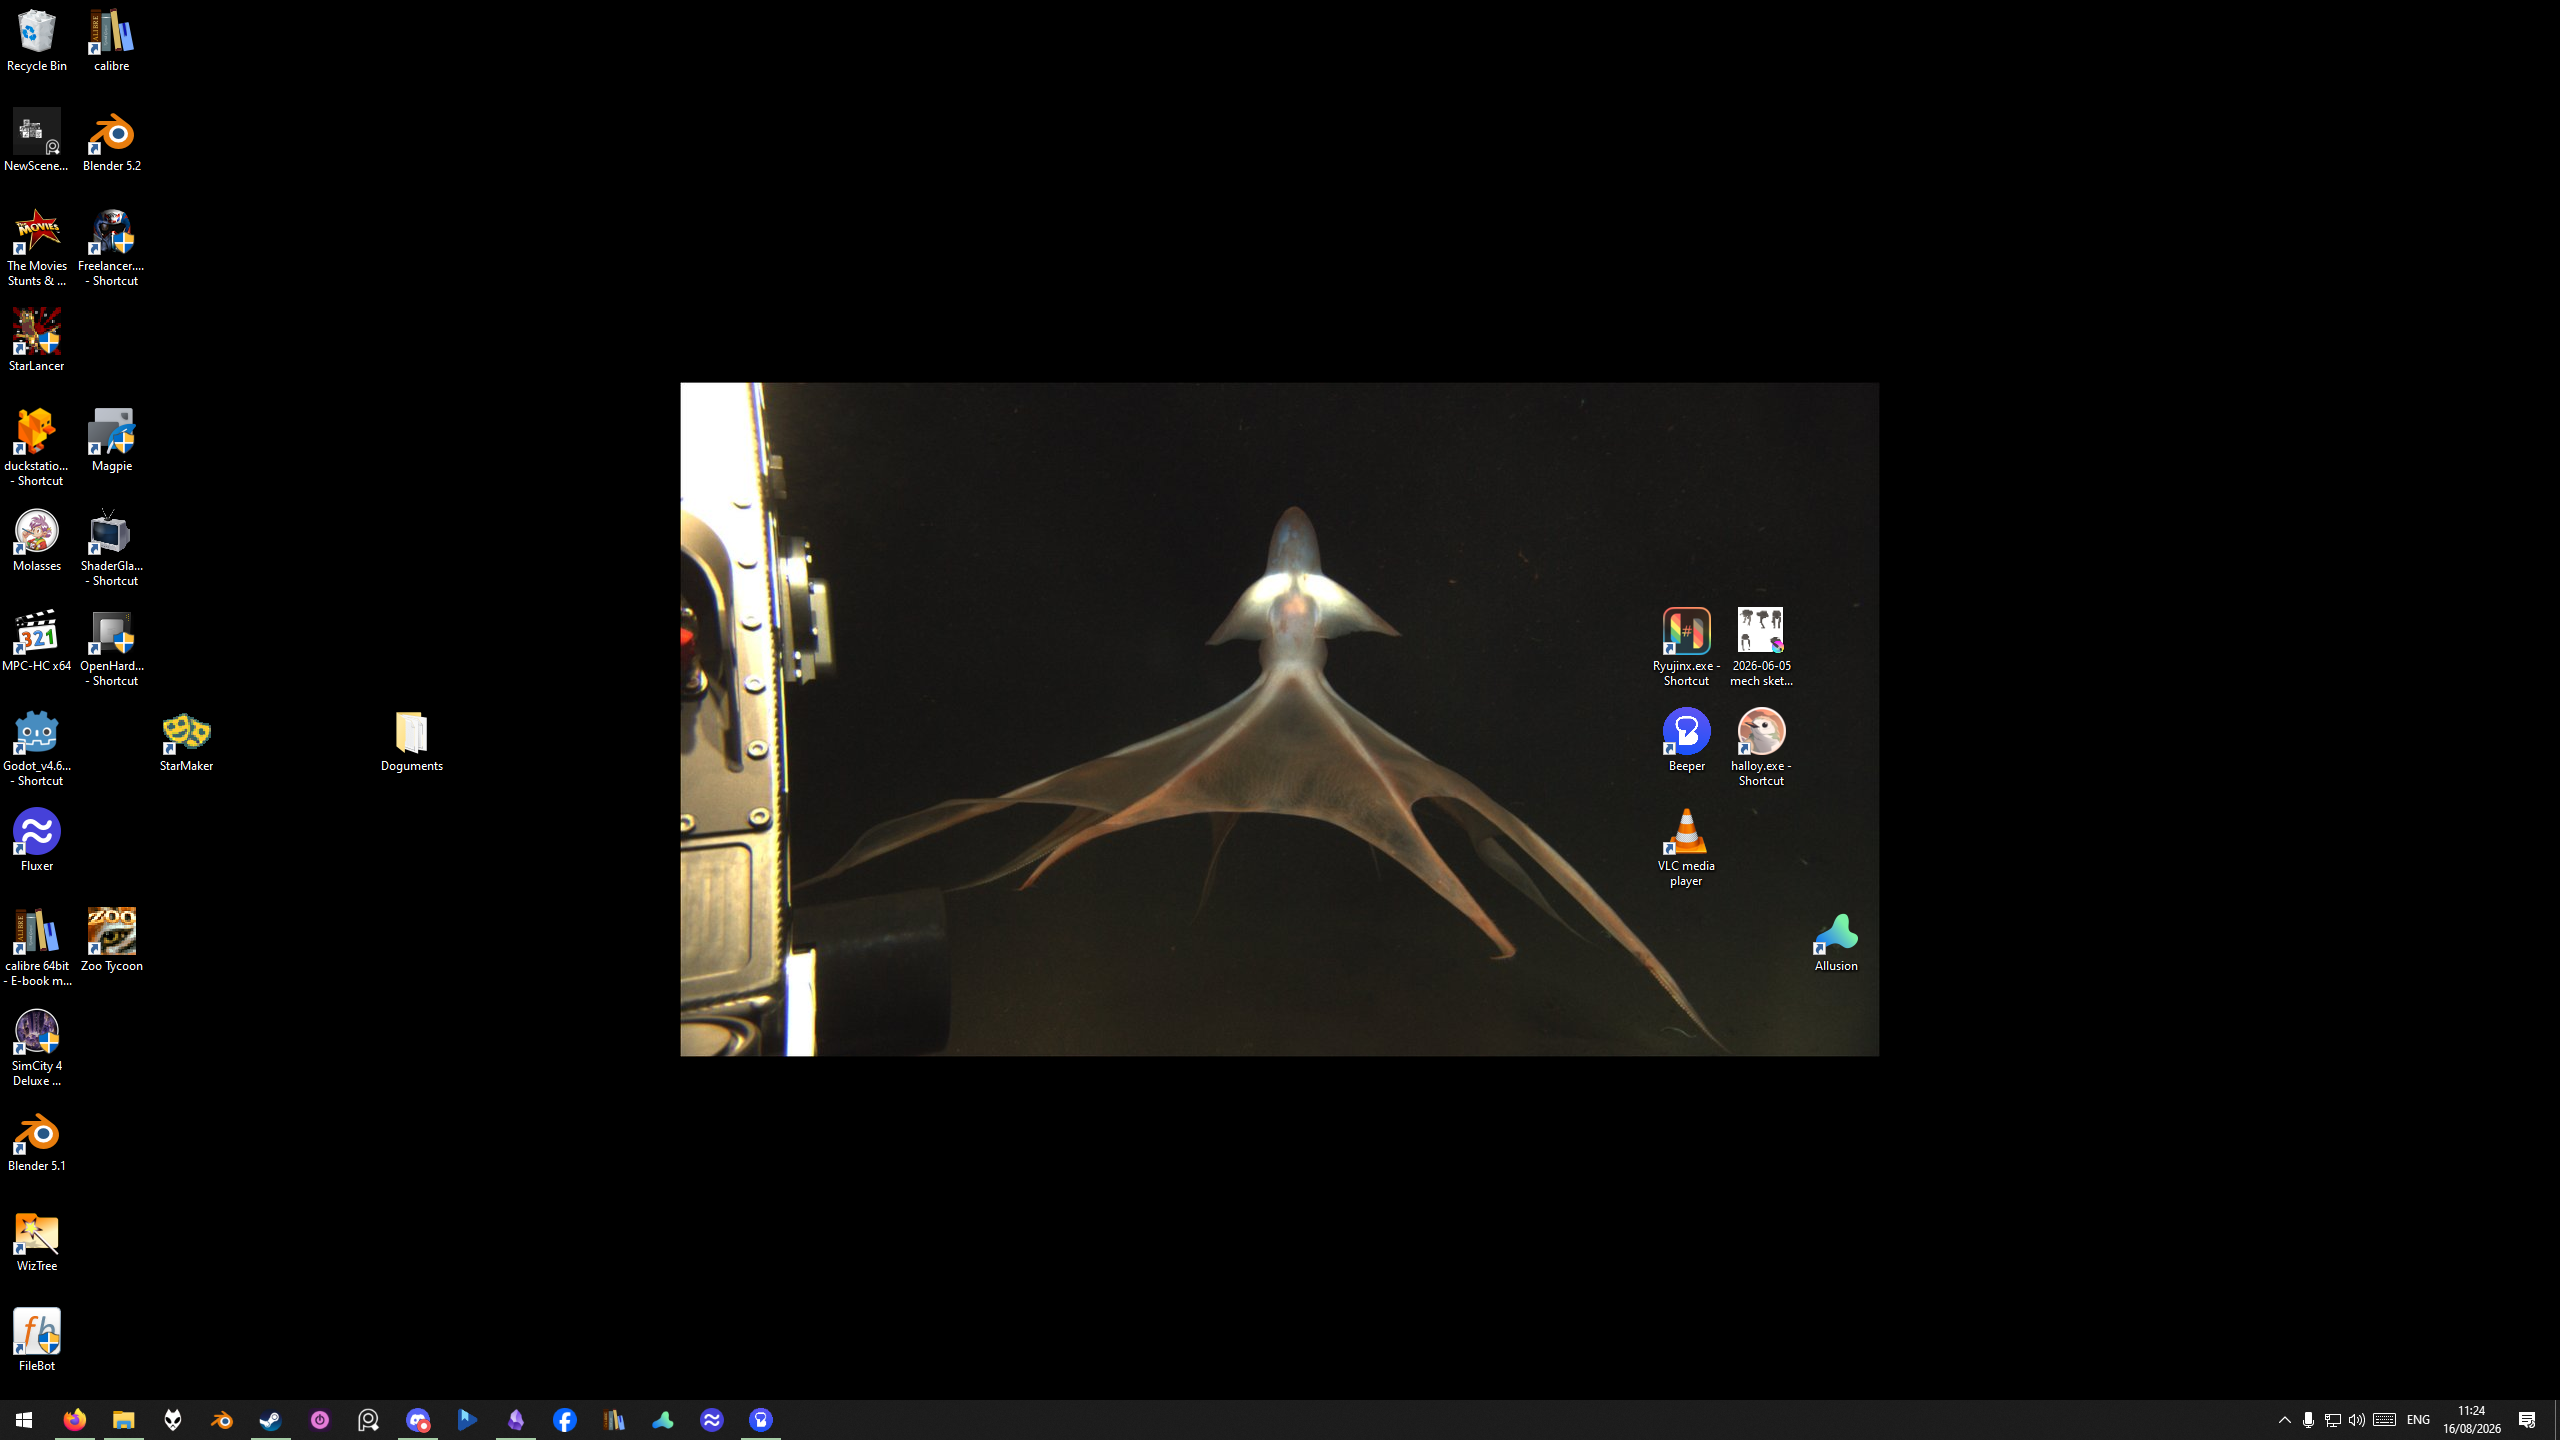The height and width of the screenshot is (1440, 2560).
Task: Click the pink power-symbol taskbar icon
Action: point(319,1420)
